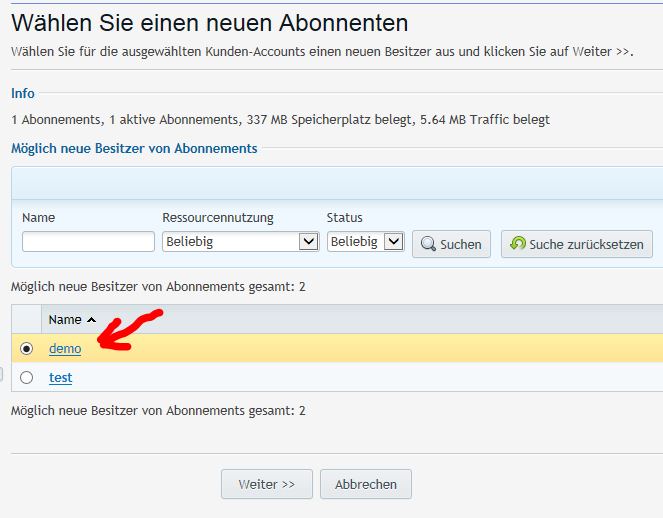
Task: Click the blue header bar of search panel
Action: tap(336, 184)
